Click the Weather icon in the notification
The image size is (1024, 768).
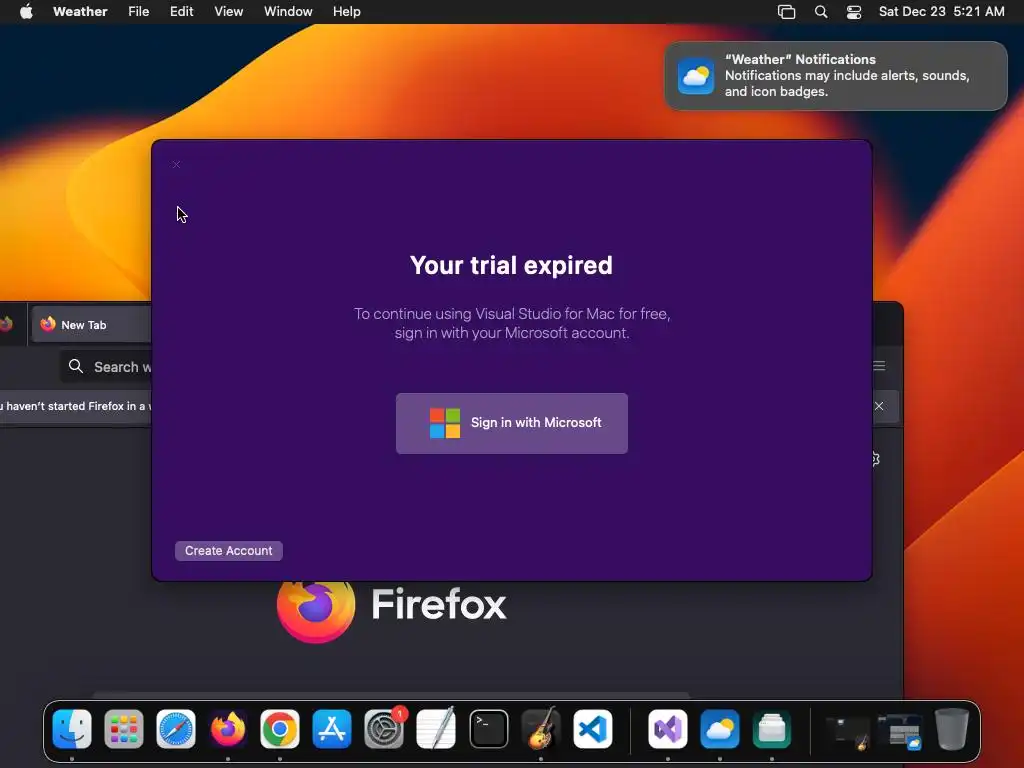[x=696, y=76]
